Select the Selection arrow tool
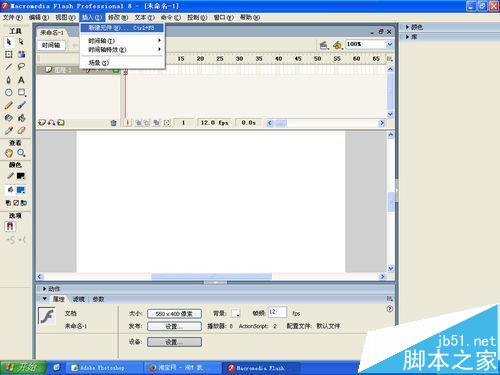The height and width of the screenshot is (375, 500). 9,42
